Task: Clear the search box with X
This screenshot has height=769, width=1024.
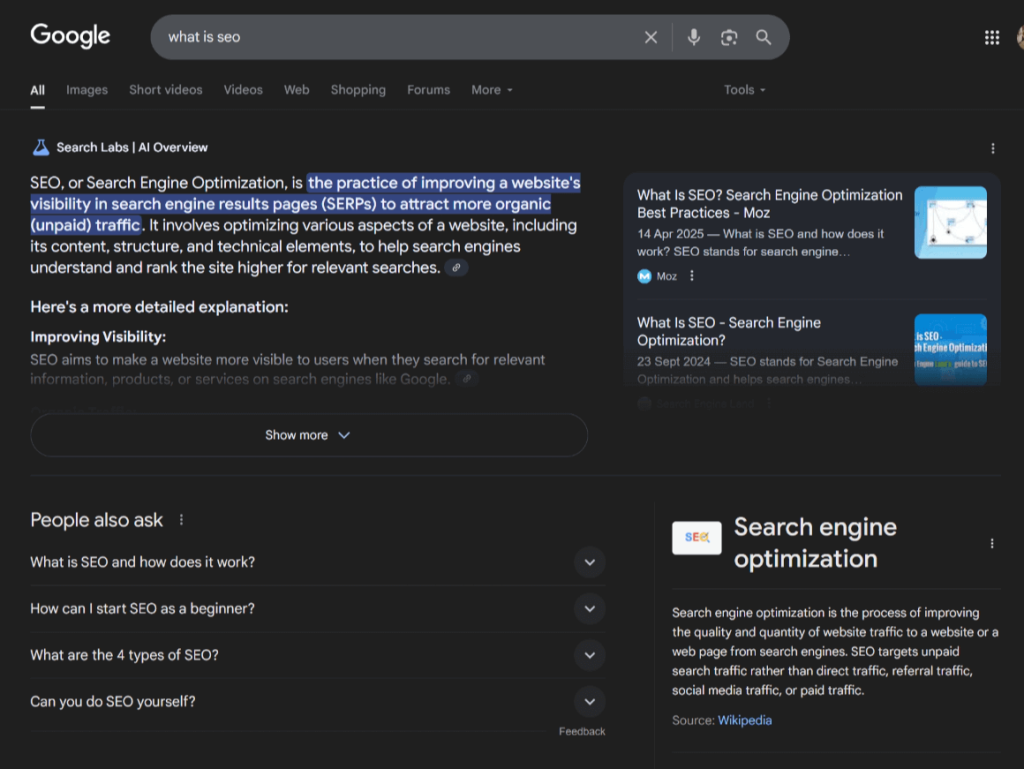Action: (x=650, y=37)
